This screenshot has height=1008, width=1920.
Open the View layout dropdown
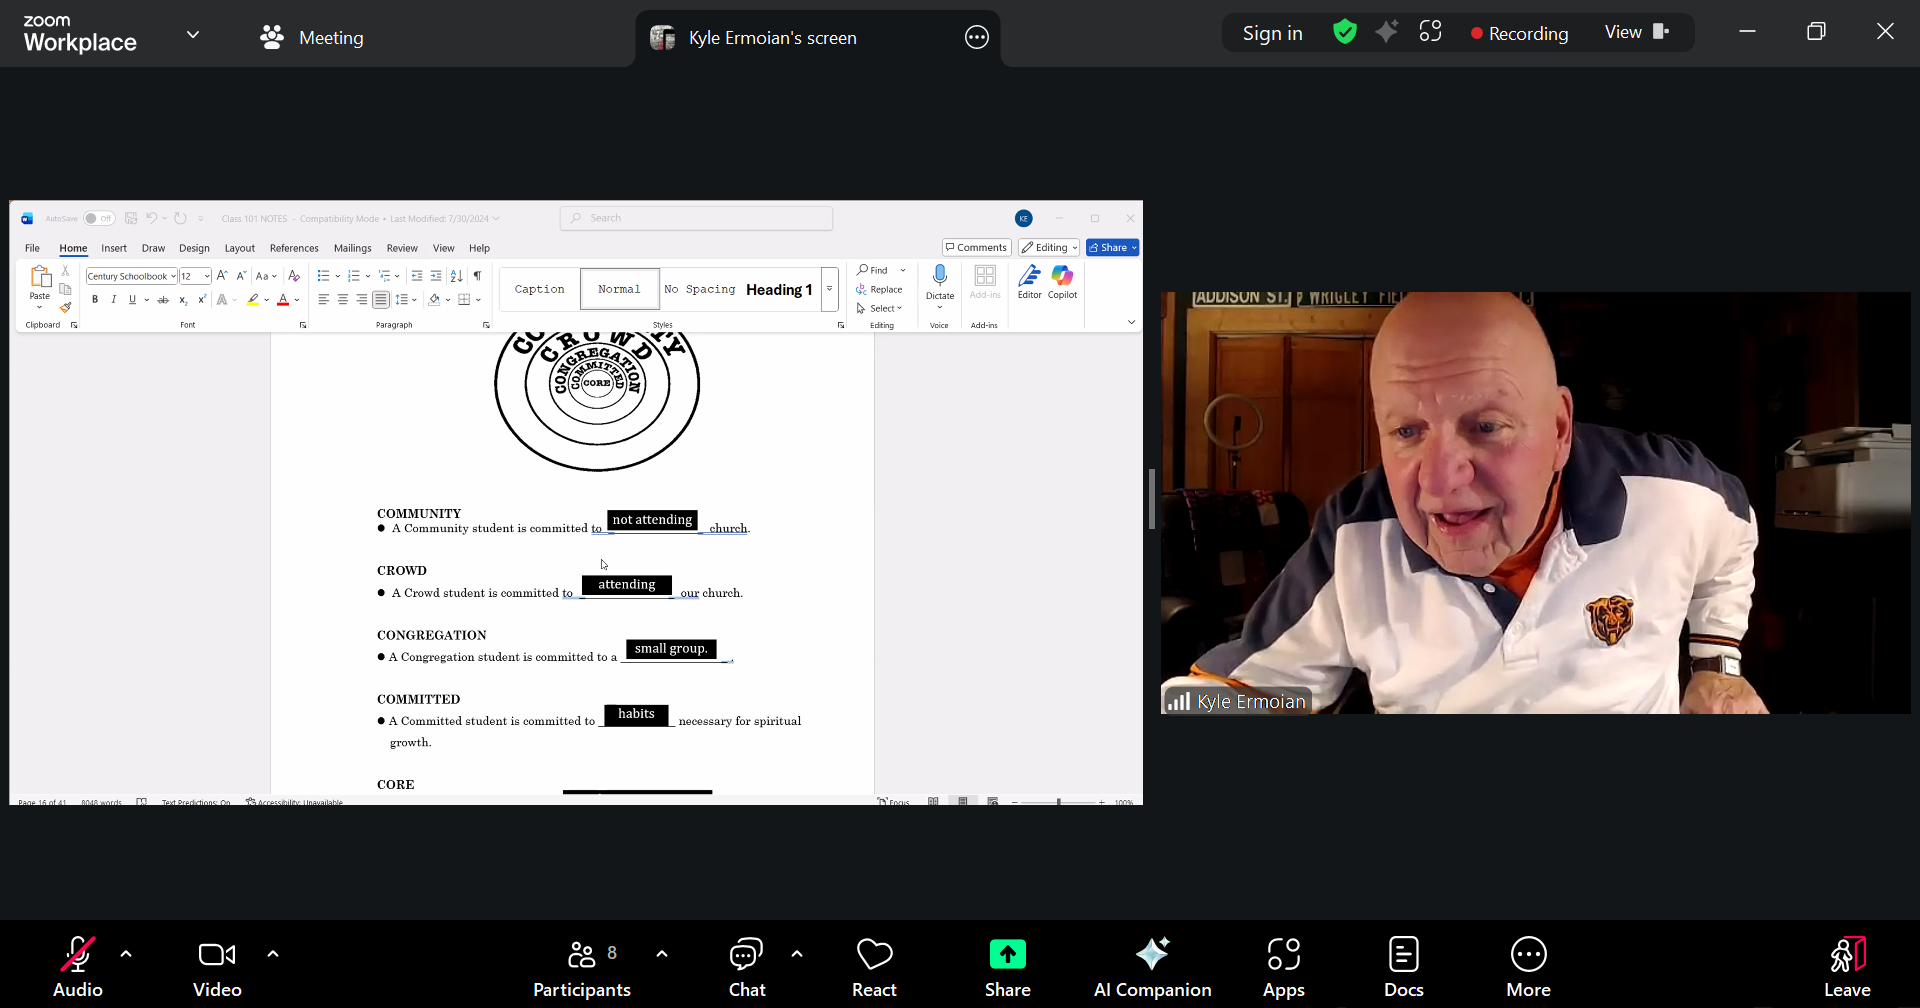click(x=1636, y=33)
